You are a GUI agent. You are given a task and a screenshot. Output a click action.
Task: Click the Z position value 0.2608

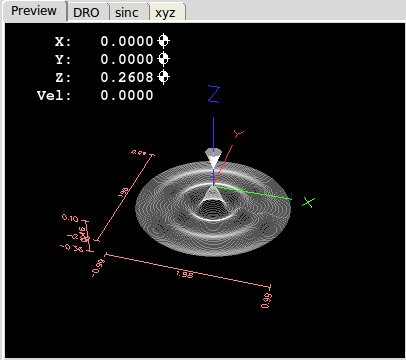pyautogui.click(x=127, y=77)
